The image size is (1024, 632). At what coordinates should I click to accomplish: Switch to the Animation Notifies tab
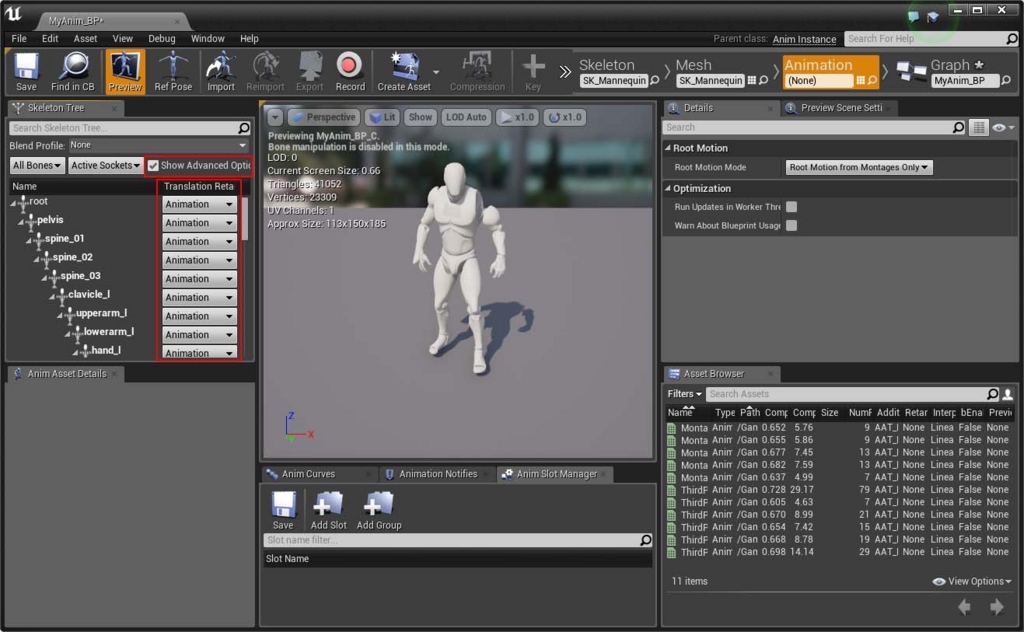(x=438, y=474)
